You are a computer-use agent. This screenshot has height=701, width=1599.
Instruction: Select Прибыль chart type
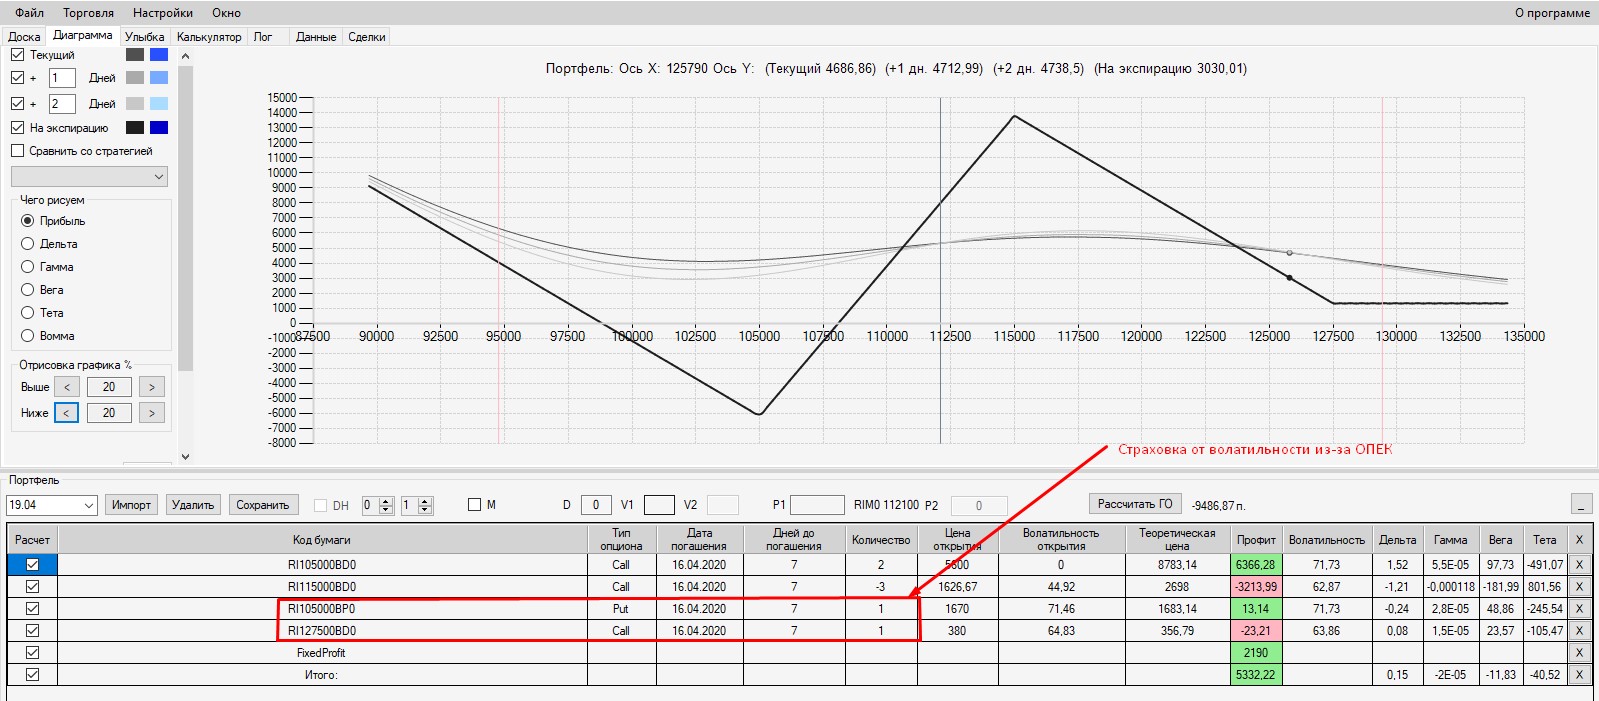pos(28,221)
